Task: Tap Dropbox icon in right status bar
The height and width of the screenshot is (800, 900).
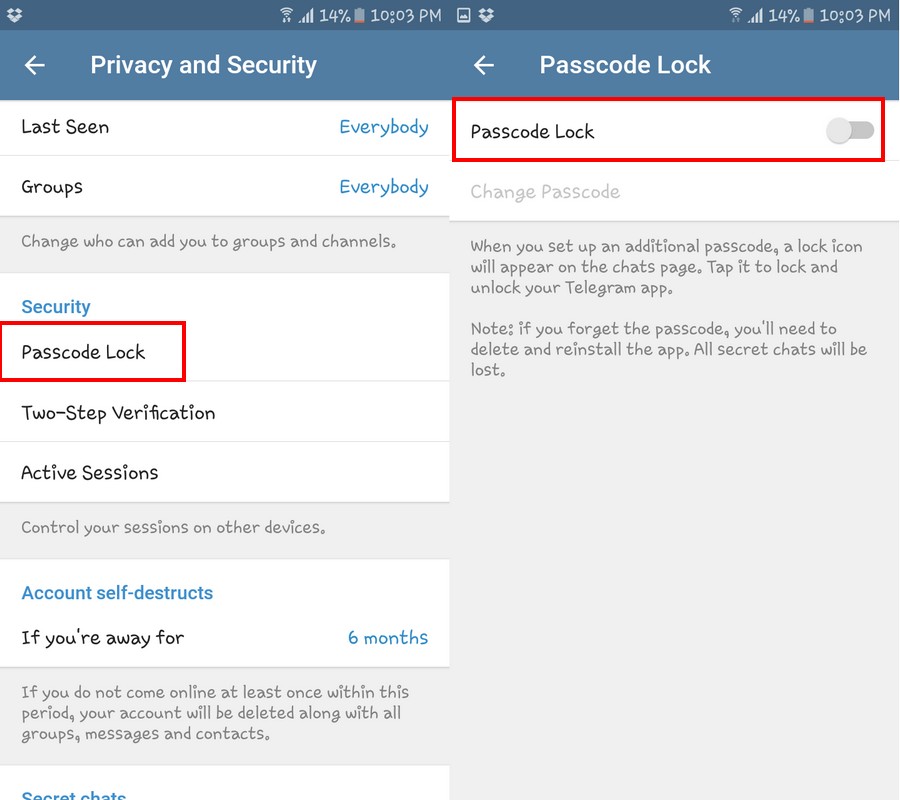Action: coord(486,15)
